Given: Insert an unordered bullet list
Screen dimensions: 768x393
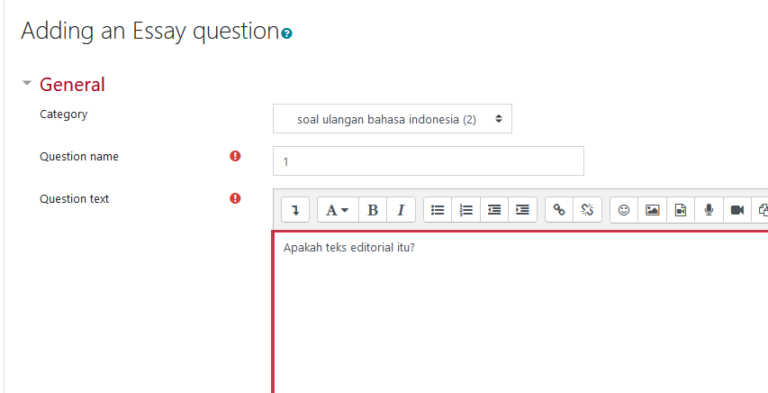Looking at the screenshot, I should tap(437, 210).
